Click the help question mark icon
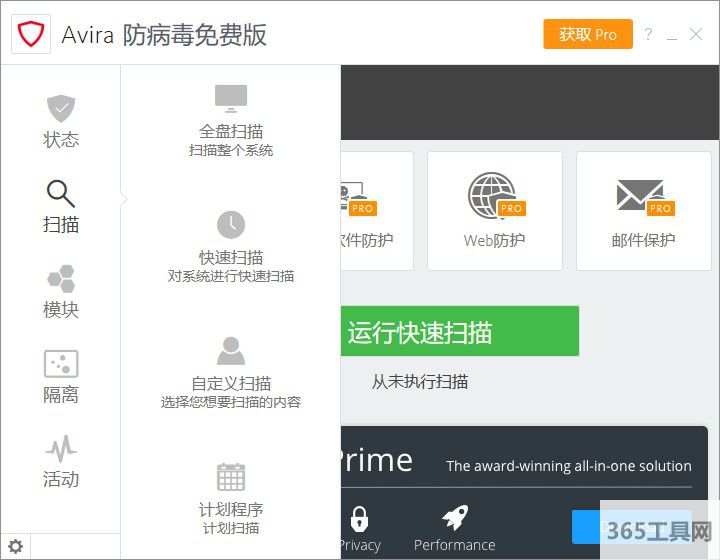Screen dimensions: 720x560 point(648,34)
